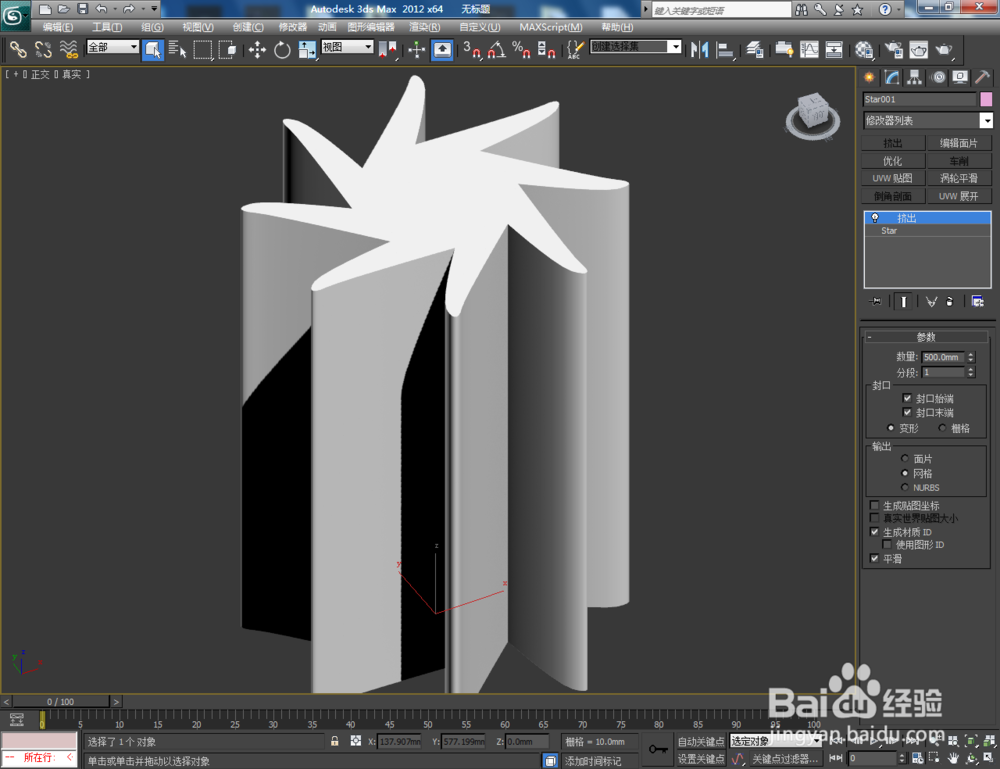Click the Star001 object color swatch
Image resolution: width=1000 pixels, height=769 pixels.
click(986, 99)
